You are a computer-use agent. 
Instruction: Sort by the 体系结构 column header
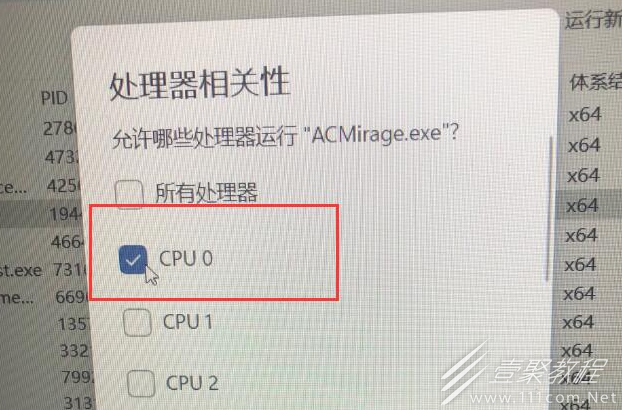click(595, 82)
